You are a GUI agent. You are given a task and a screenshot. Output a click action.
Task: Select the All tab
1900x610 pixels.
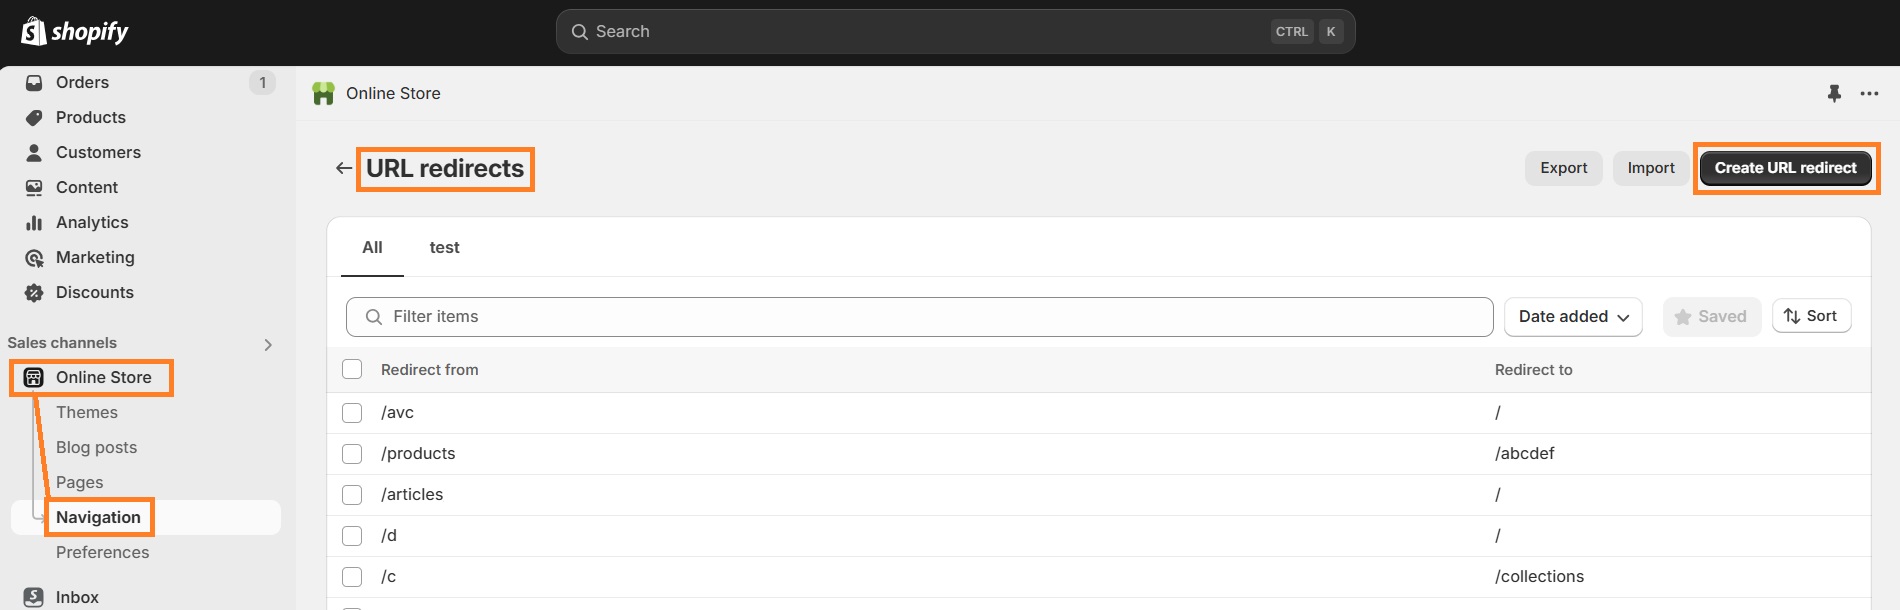(372, 247)
